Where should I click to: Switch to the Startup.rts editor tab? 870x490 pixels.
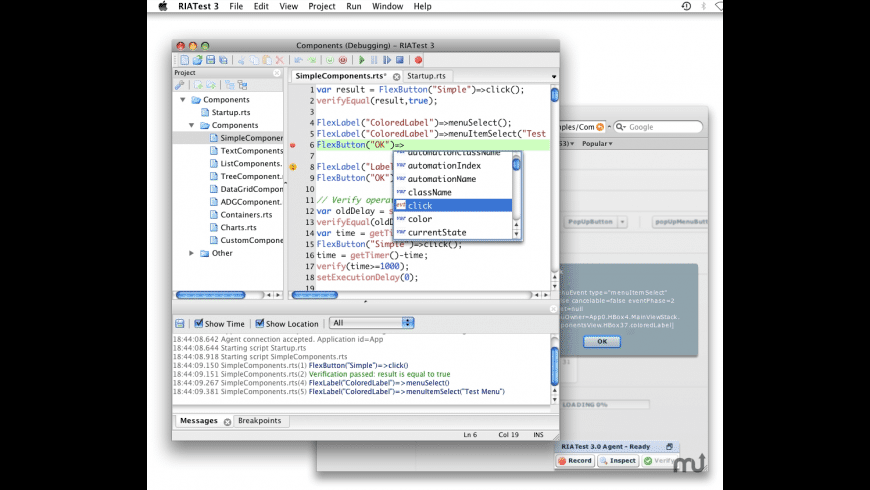[427, 76]
